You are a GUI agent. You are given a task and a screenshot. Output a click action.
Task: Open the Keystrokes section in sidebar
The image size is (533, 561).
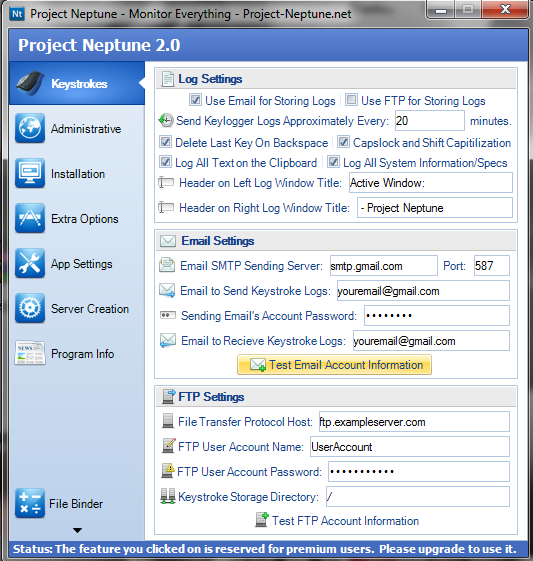point(77,83)
